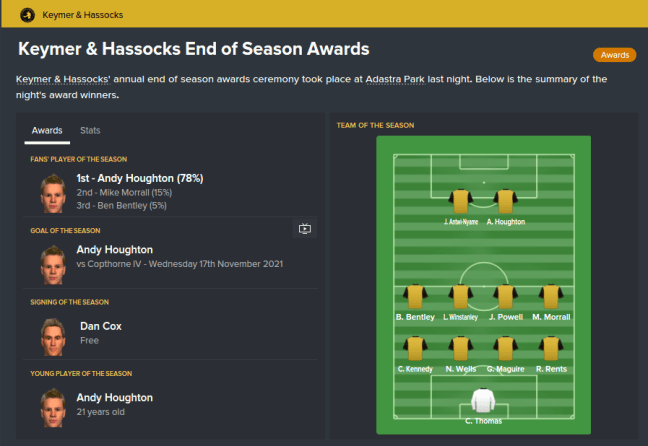Select A. Houghton's striker shirt on pitch
Image resolution: width=648 pixels, height=446 pixels.
click(x=505, y=200)
